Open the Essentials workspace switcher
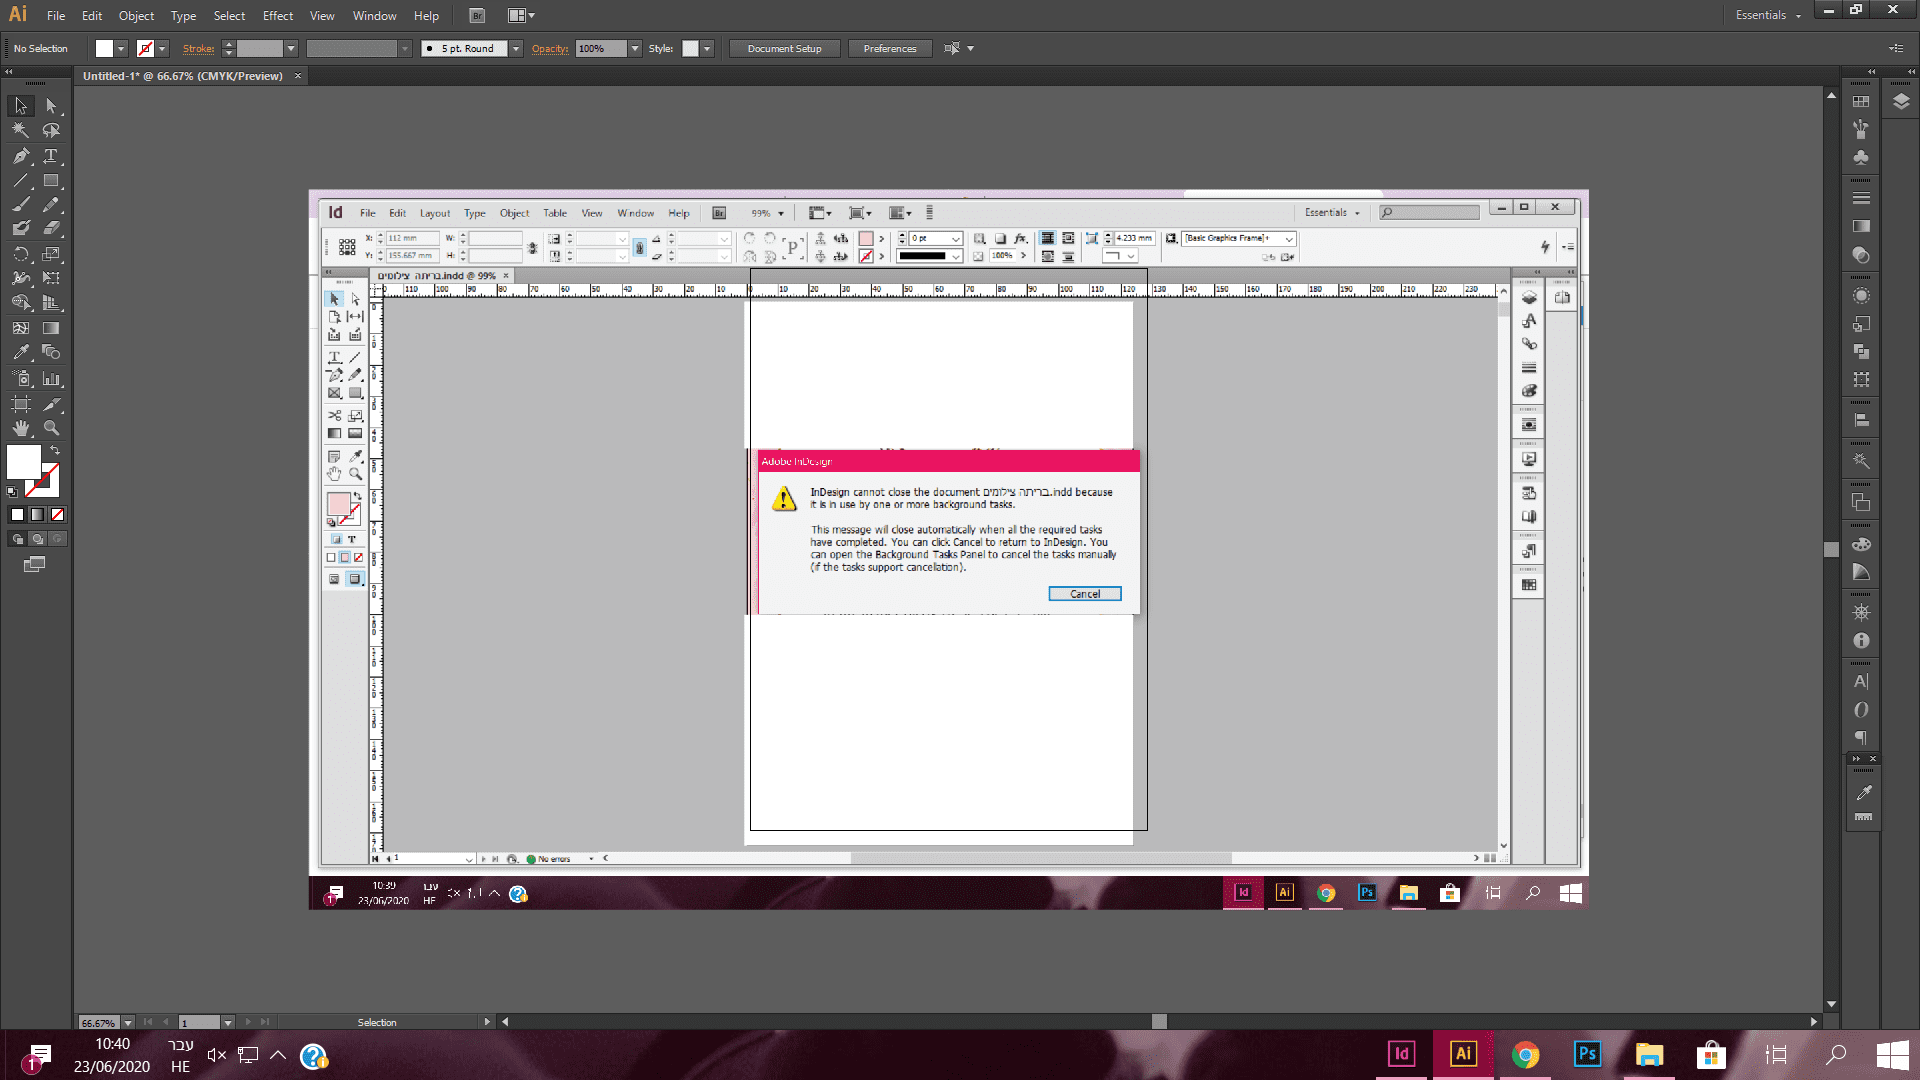This screenshot has width=1920, height=1080. tap(1767, 15)
